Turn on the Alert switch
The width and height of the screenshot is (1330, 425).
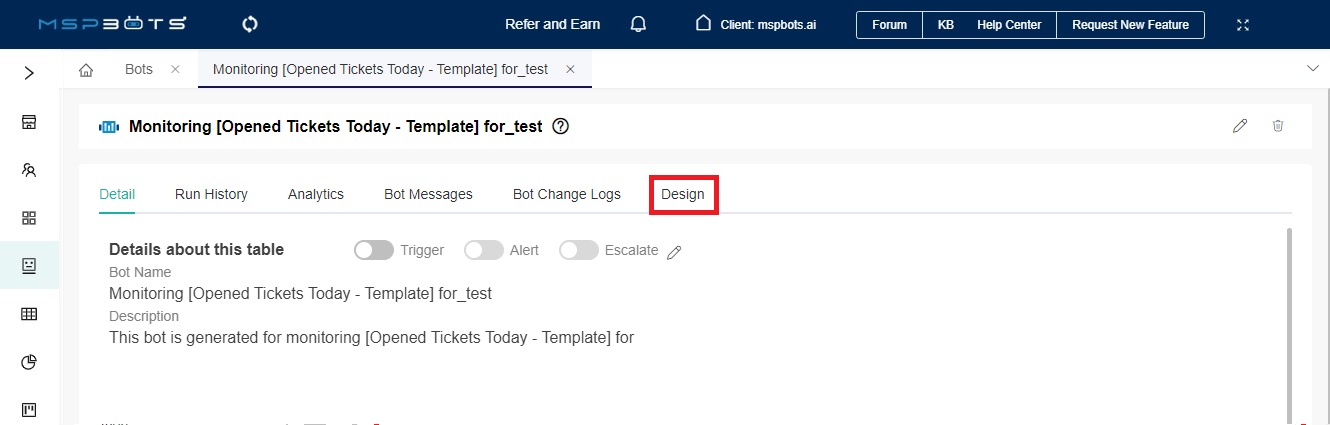click(483, 250)
